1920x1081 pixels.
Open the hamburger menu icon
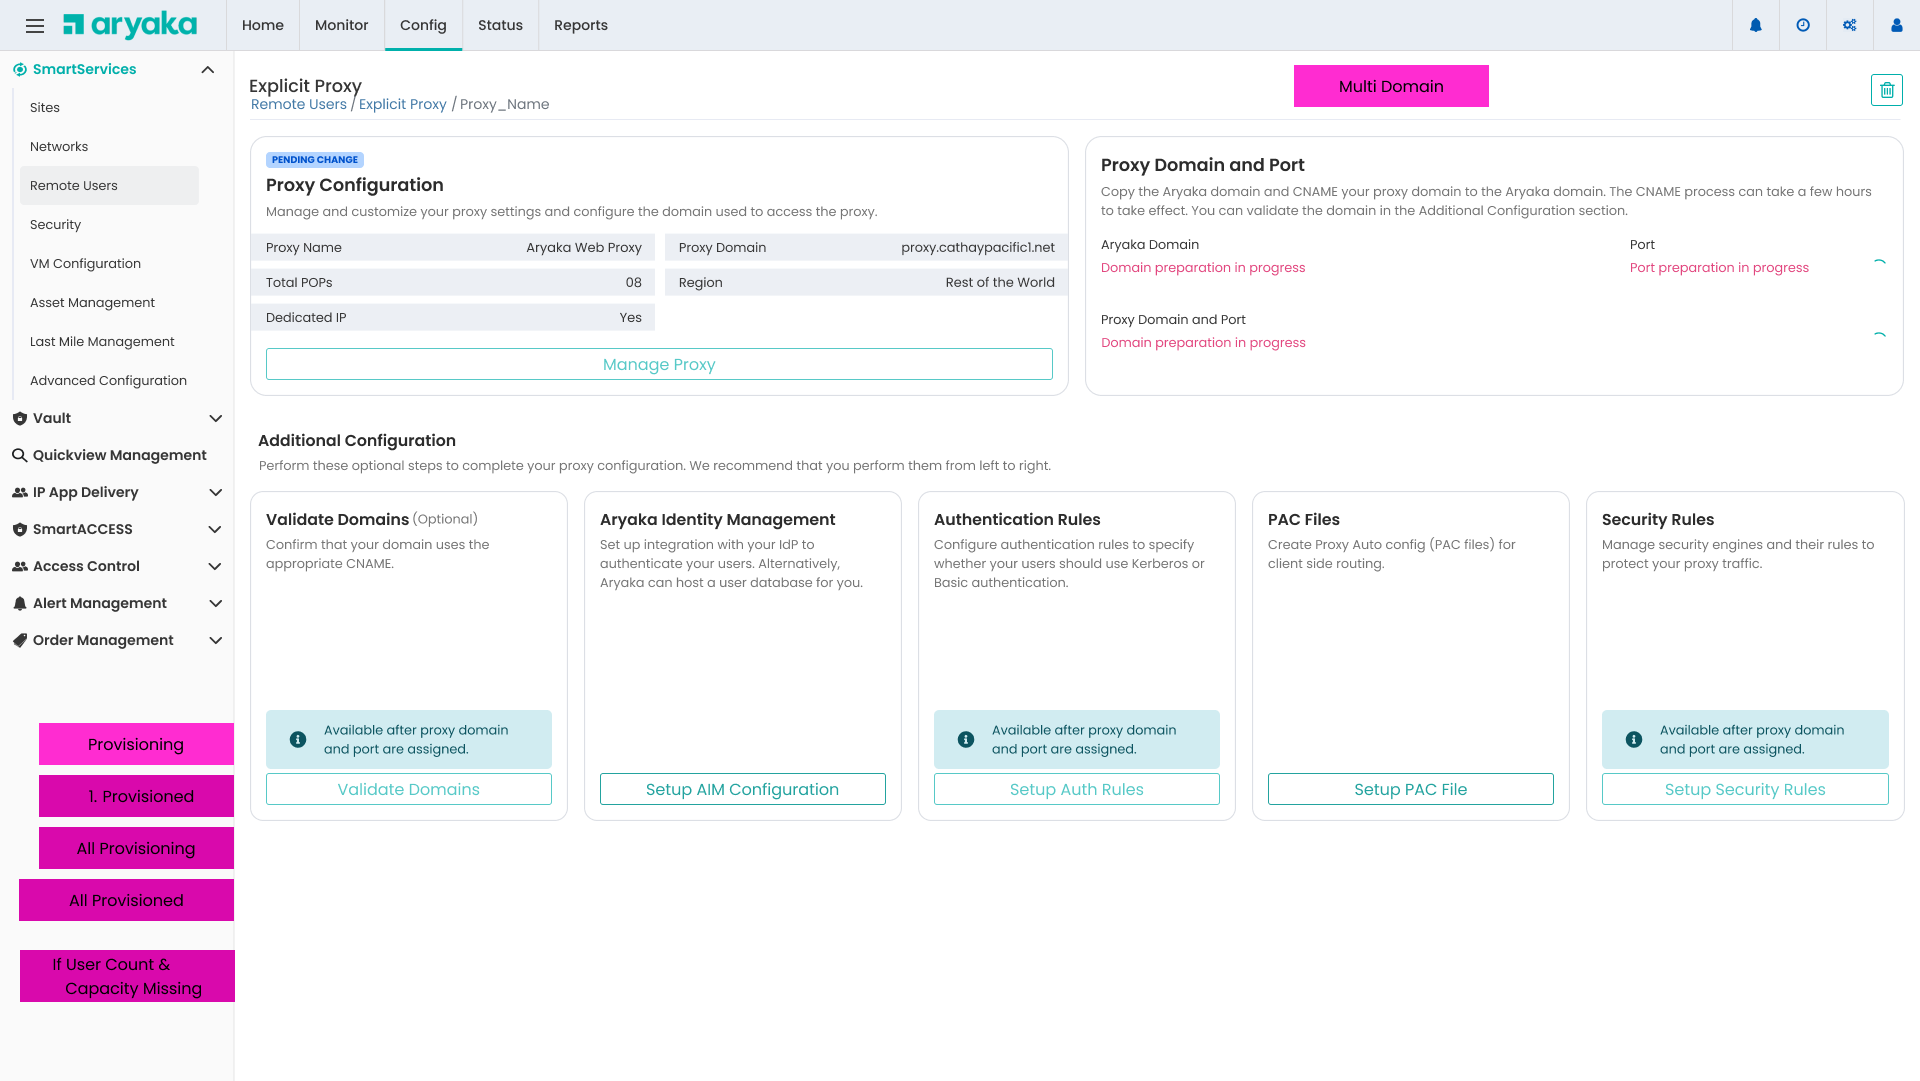[35, 26]
